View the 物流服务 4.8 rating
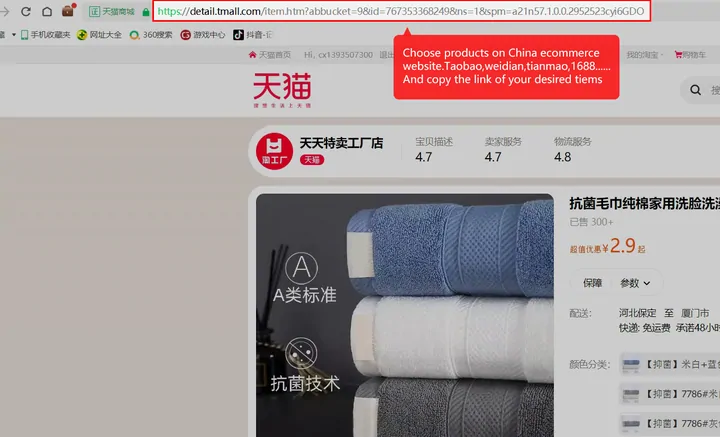This screenshot has height=437, width=720. click(572, 150)
